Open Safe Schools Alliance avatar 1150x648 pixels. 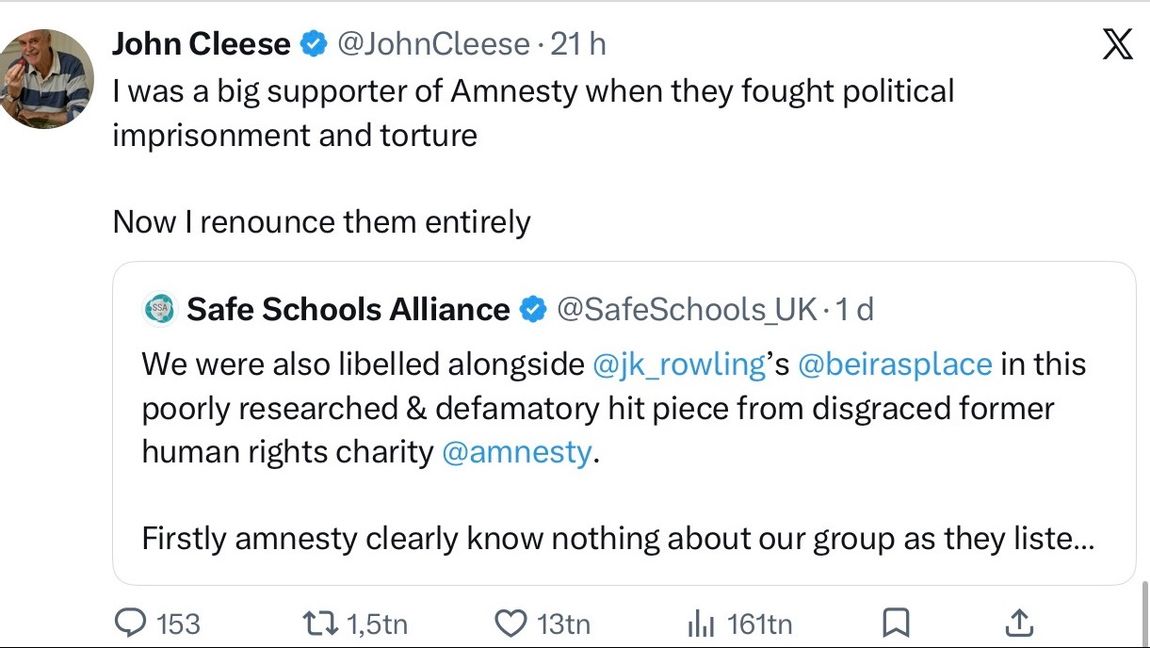[x=159, y=309]
